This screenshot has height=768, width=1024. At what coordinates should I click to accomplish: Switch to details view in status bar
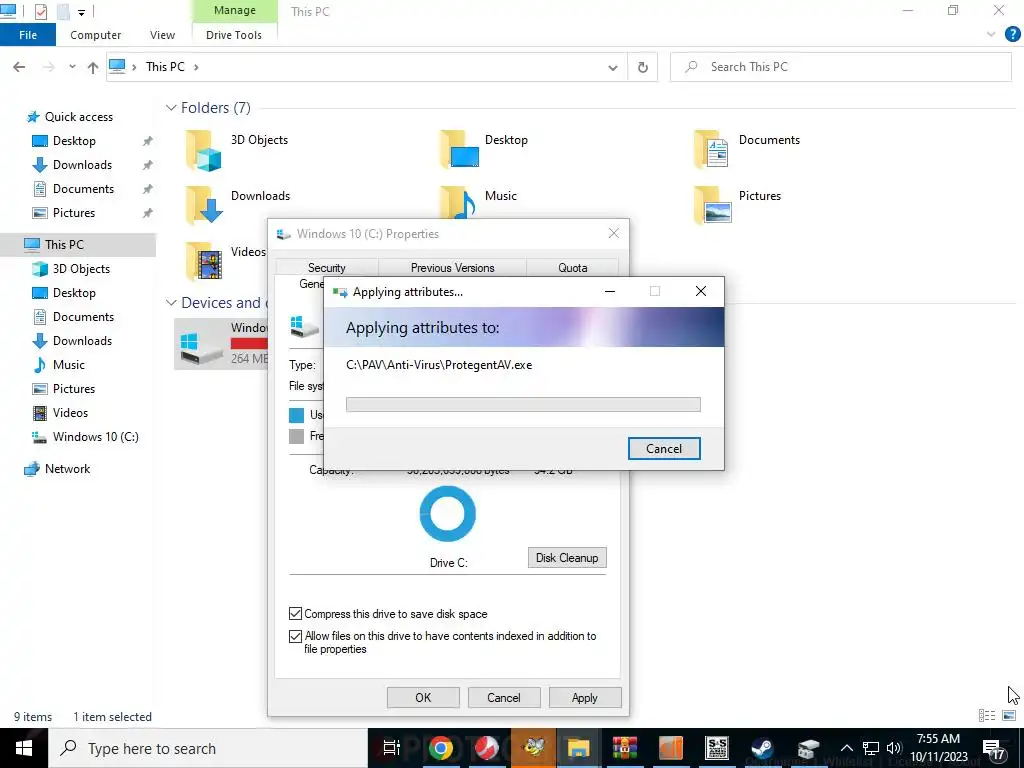pos(987,716)
